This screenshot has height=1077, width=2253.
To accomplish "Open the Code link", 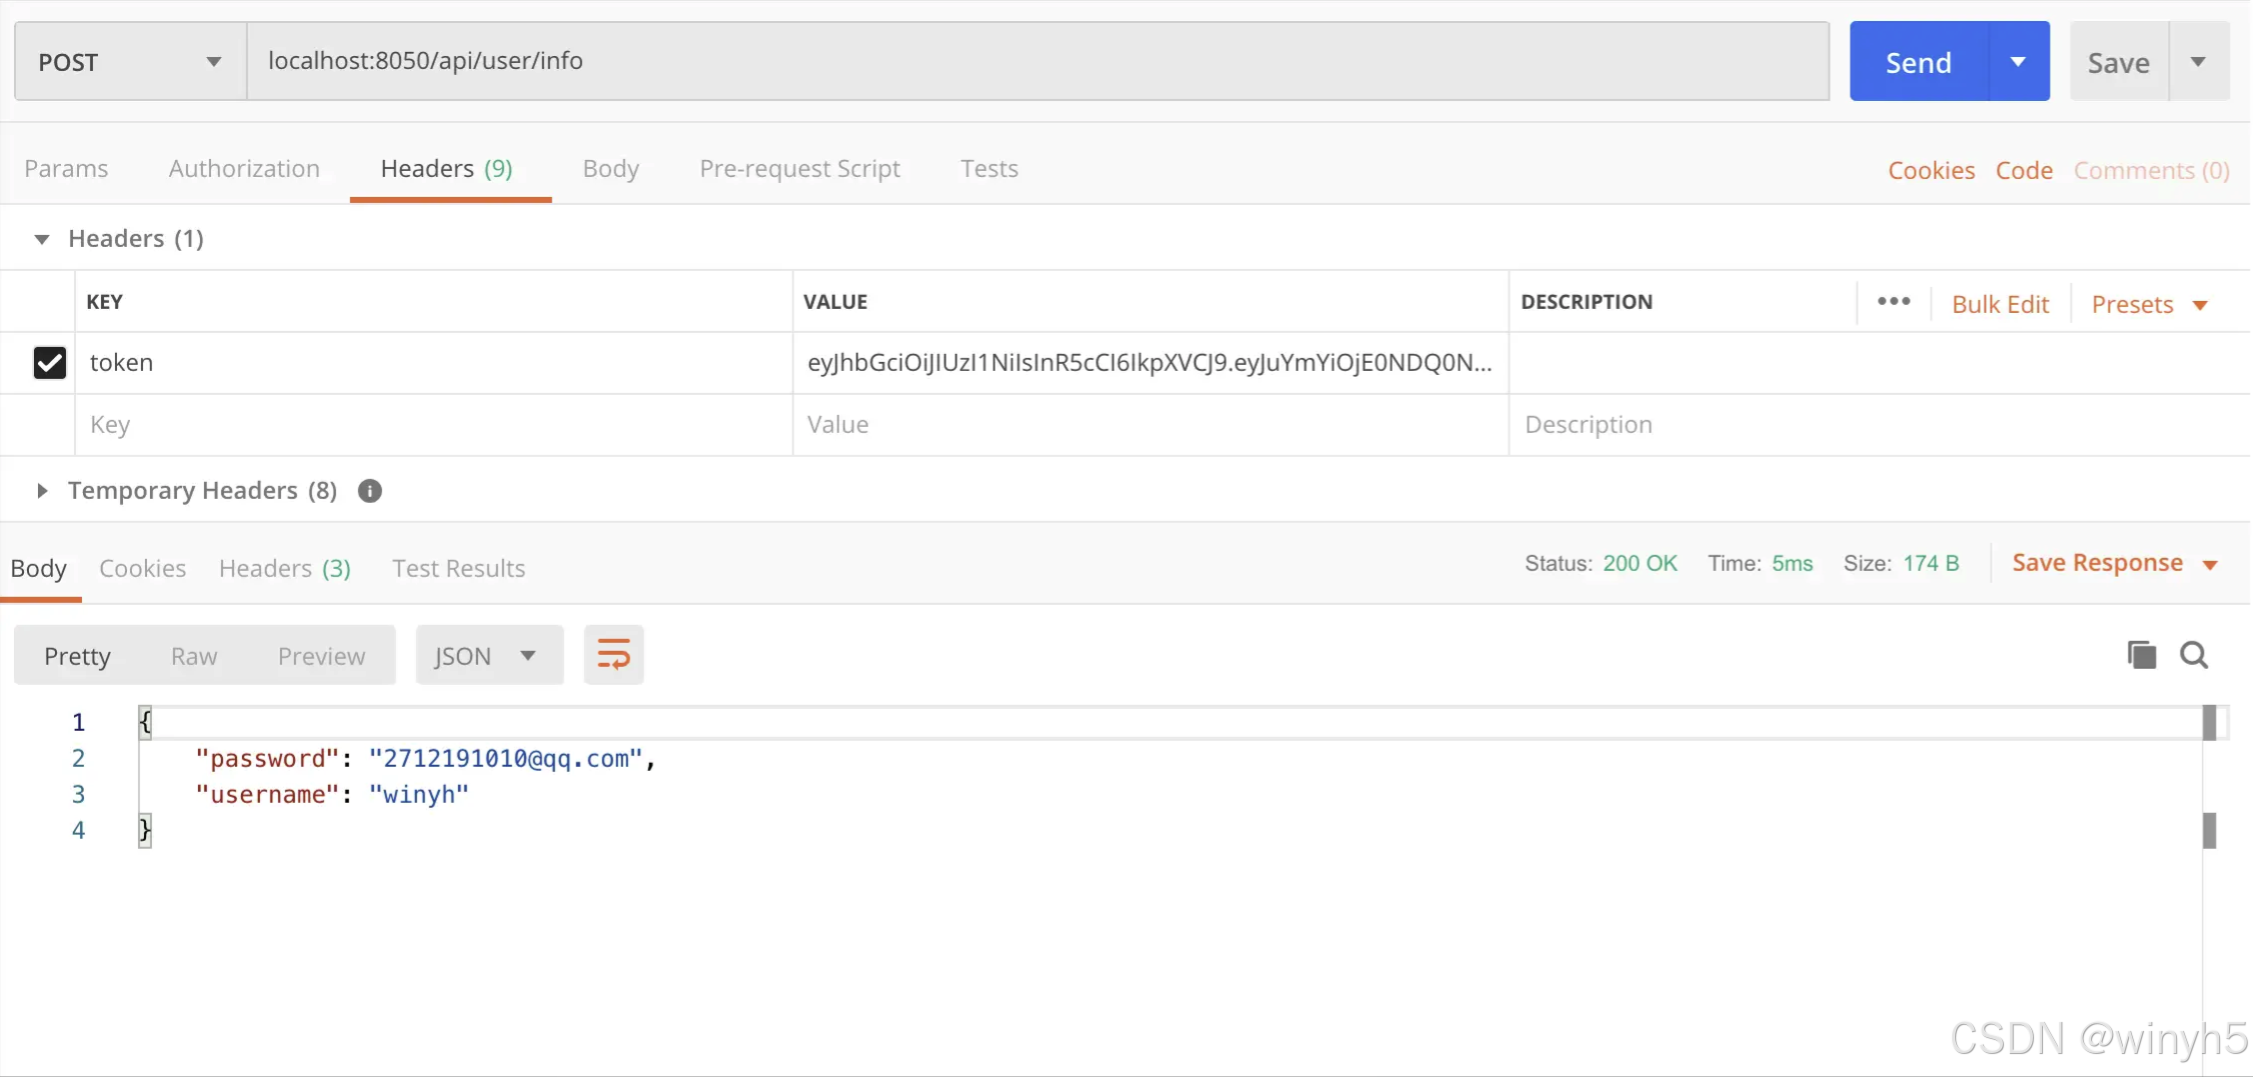I will click(2024, 170).
